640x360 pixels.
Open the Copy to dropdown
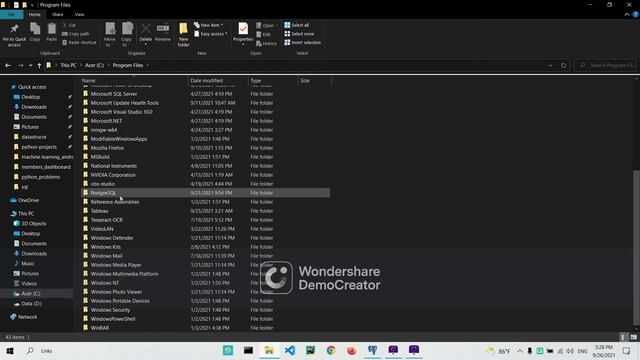pos(127,35)
